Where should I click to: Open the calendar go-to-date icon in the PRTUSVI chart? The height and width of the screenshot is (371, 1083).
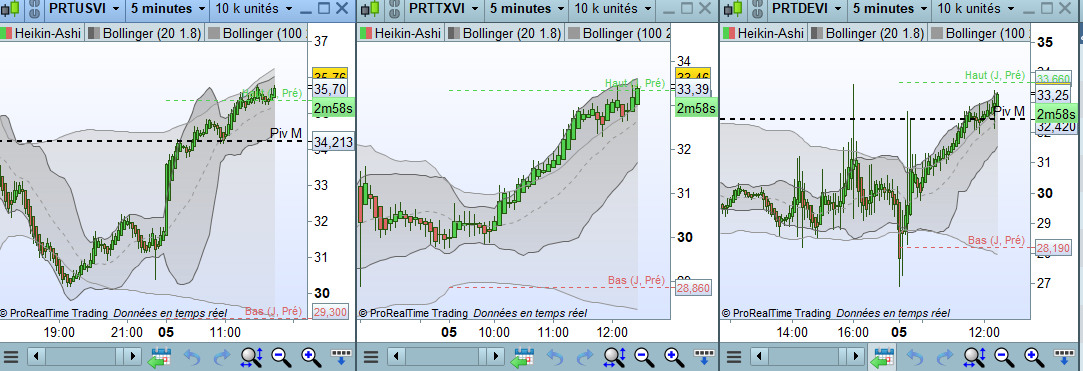(160, 357)
